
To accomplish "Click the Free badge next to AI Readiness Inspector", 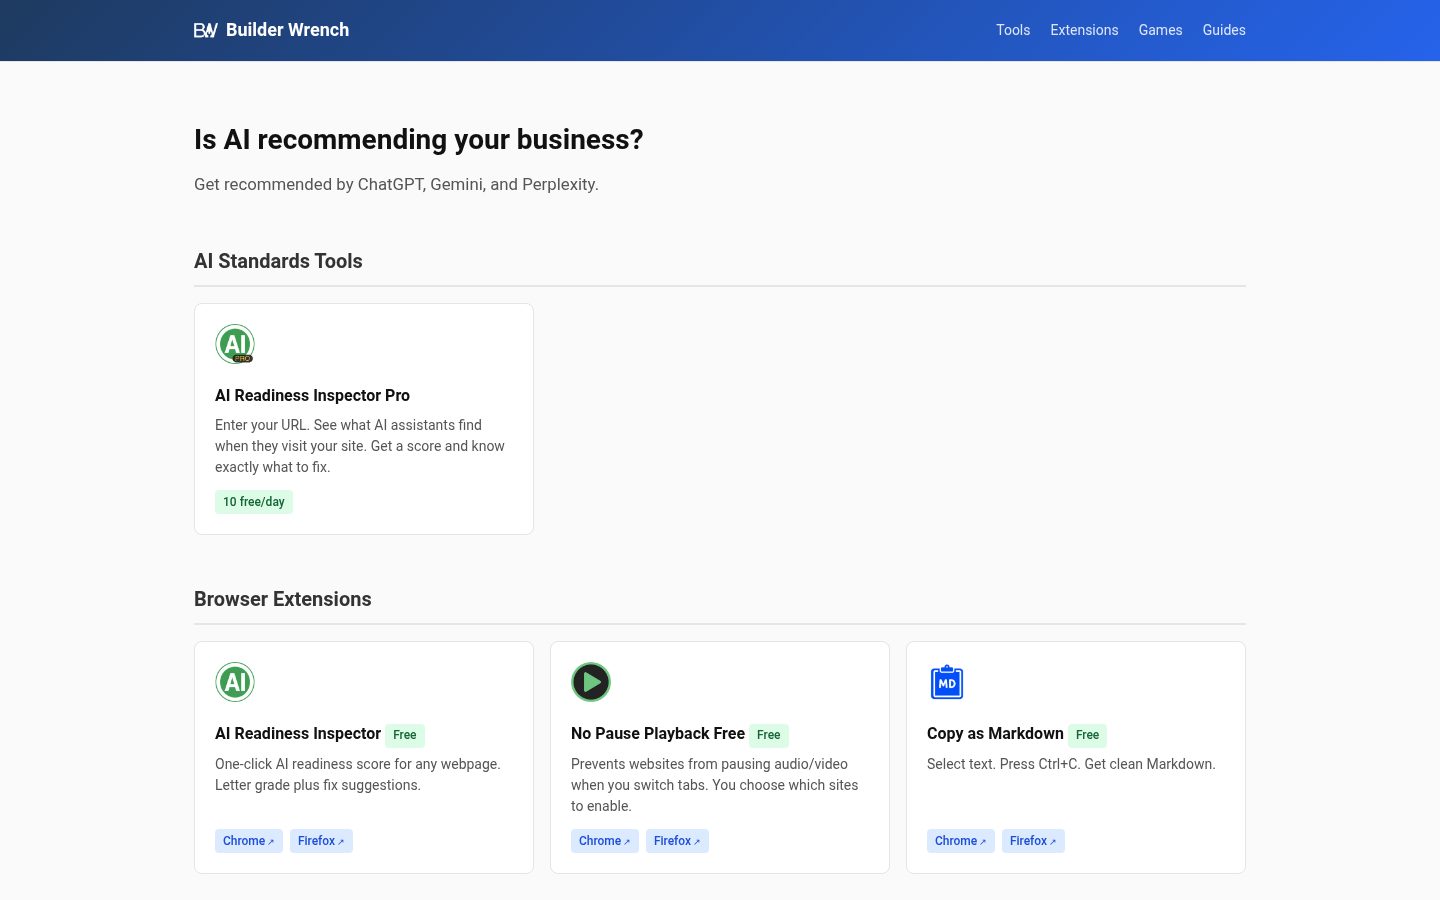I will pyautogui.click(x=405, y=735).
